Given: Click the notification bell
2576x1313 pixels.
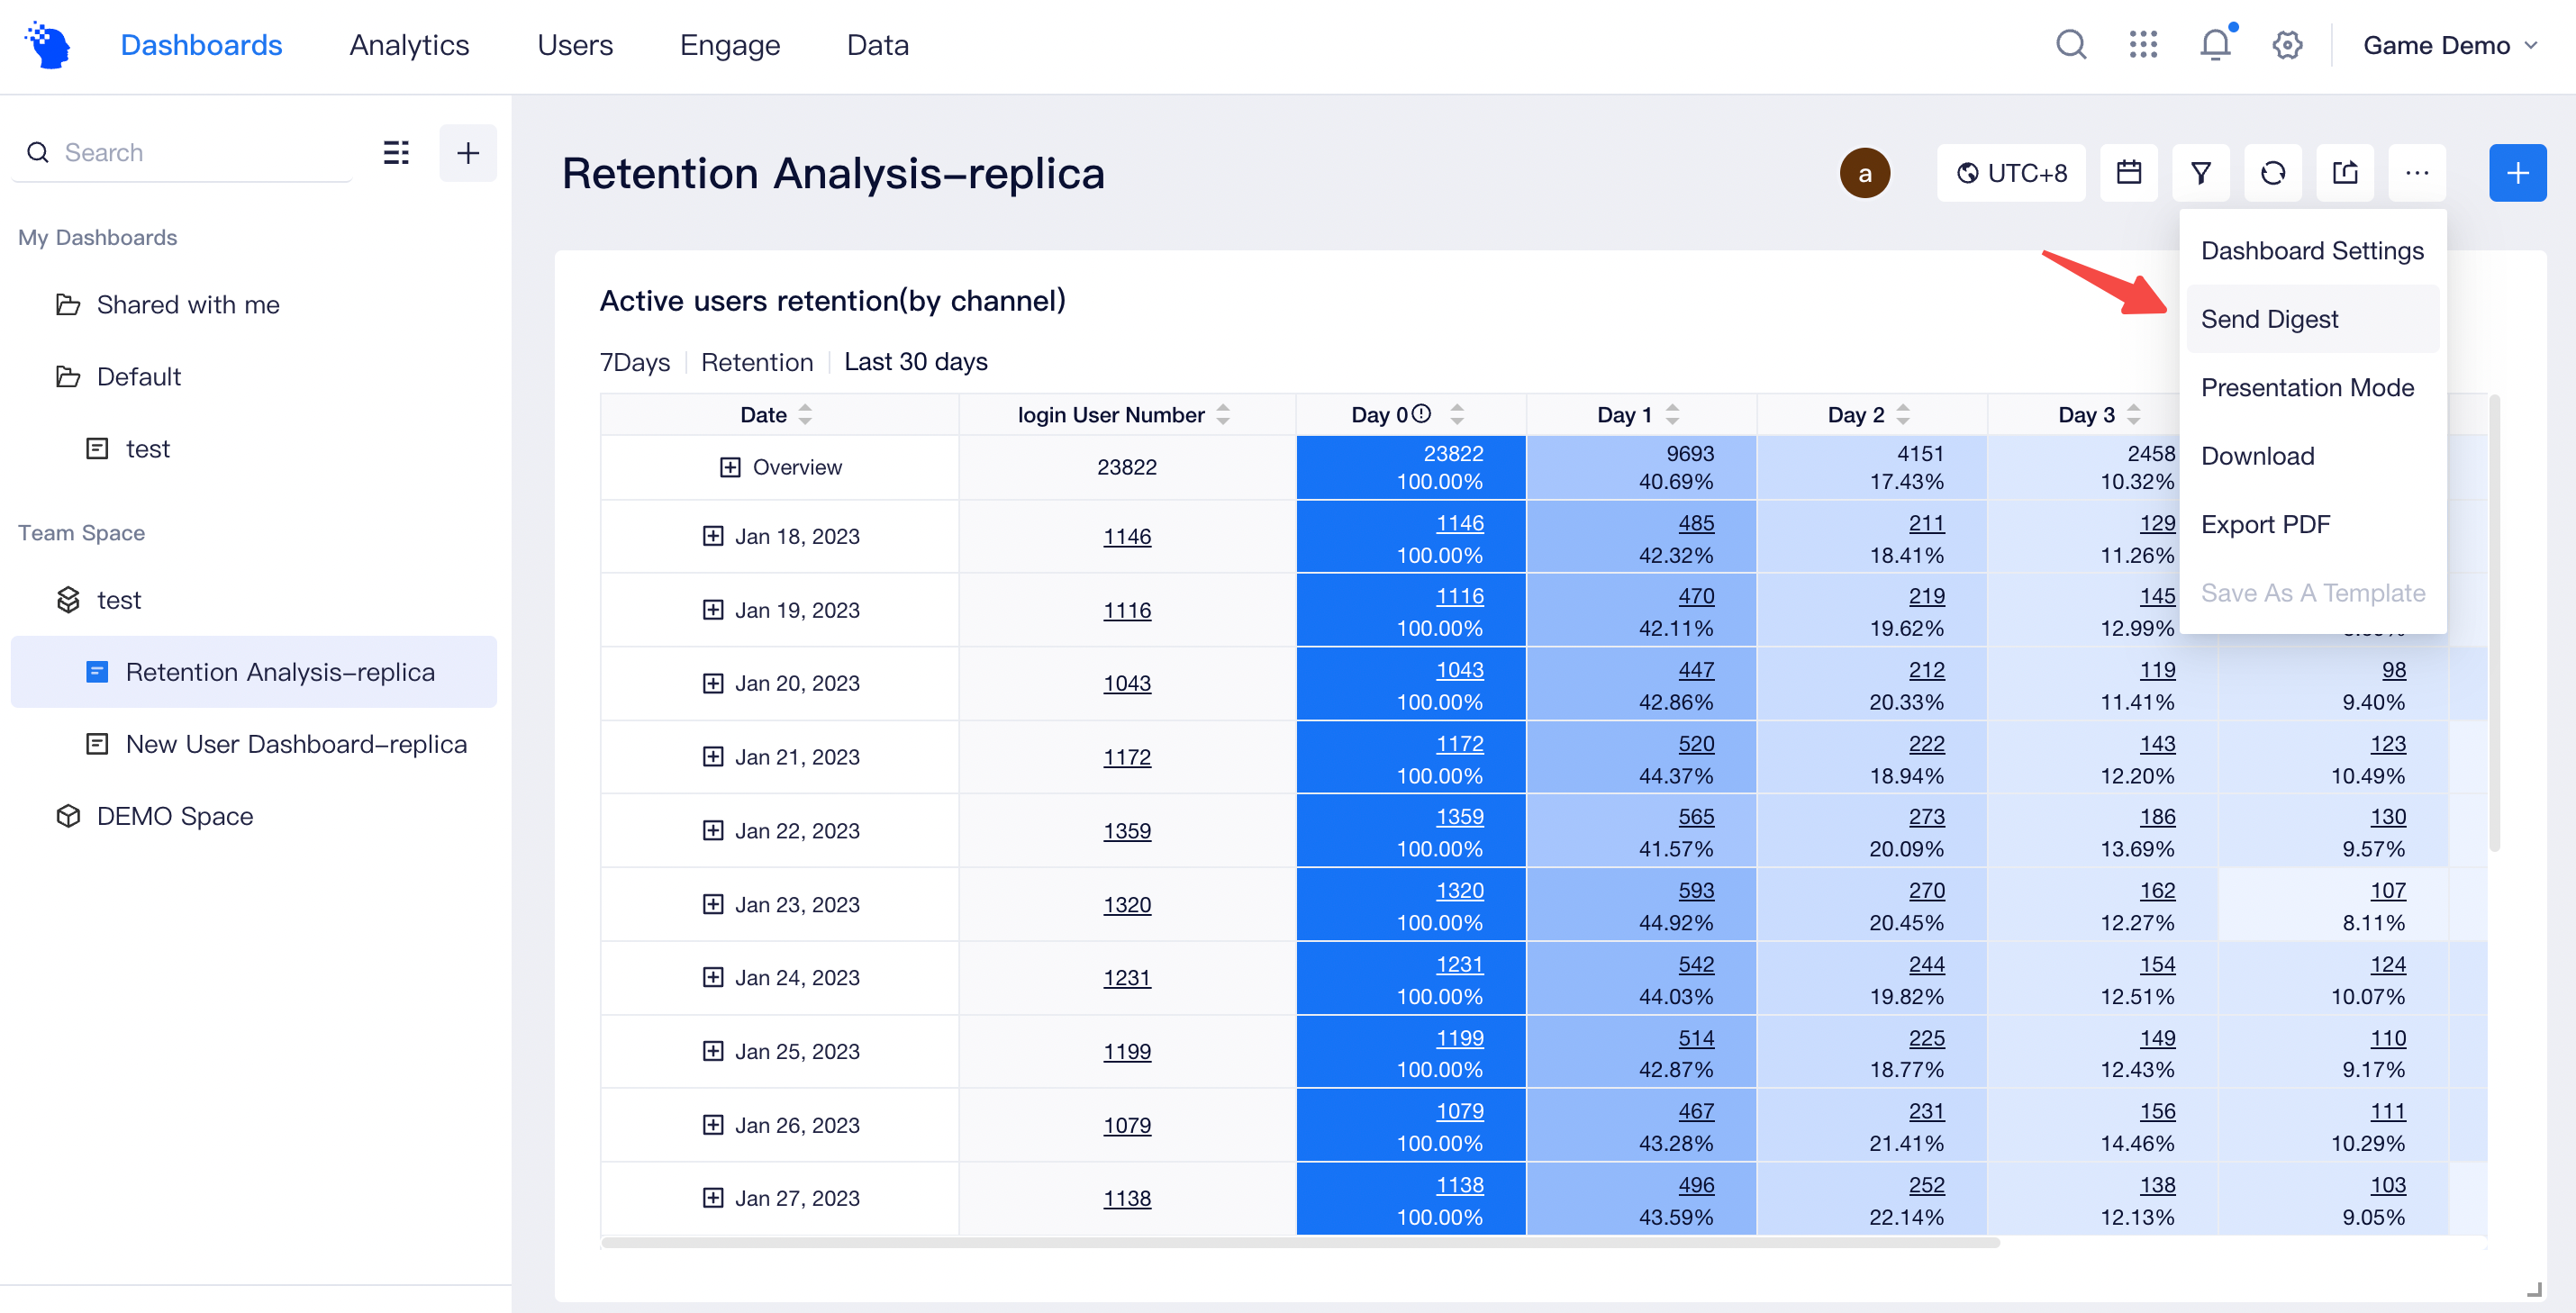Looking at the screenshot, I should 2215,45.
